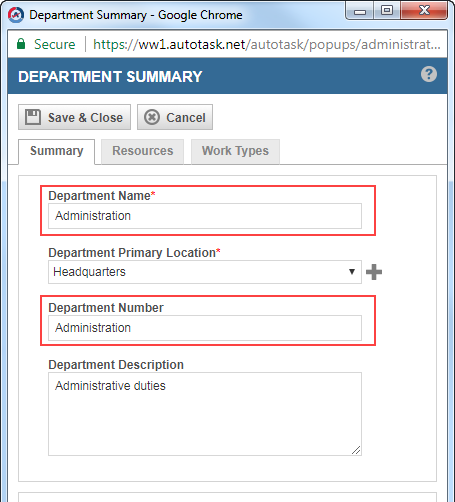This screenshot has height=502, width=455.
Task: Open the Work Types tab
Action: point(235,151)
